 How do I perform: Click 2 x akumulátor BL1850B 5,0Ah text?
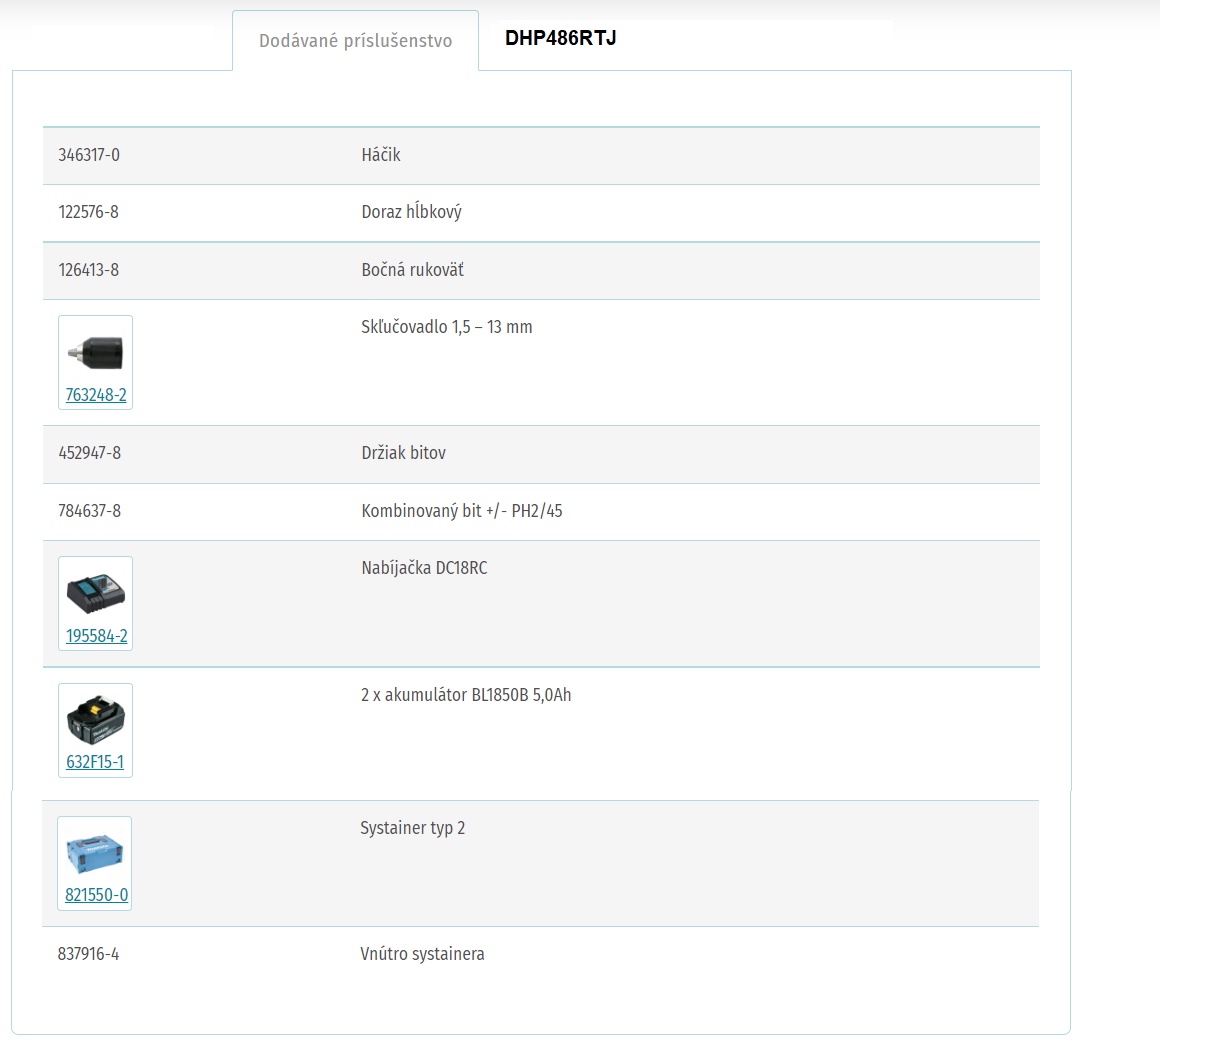[466, 695]
